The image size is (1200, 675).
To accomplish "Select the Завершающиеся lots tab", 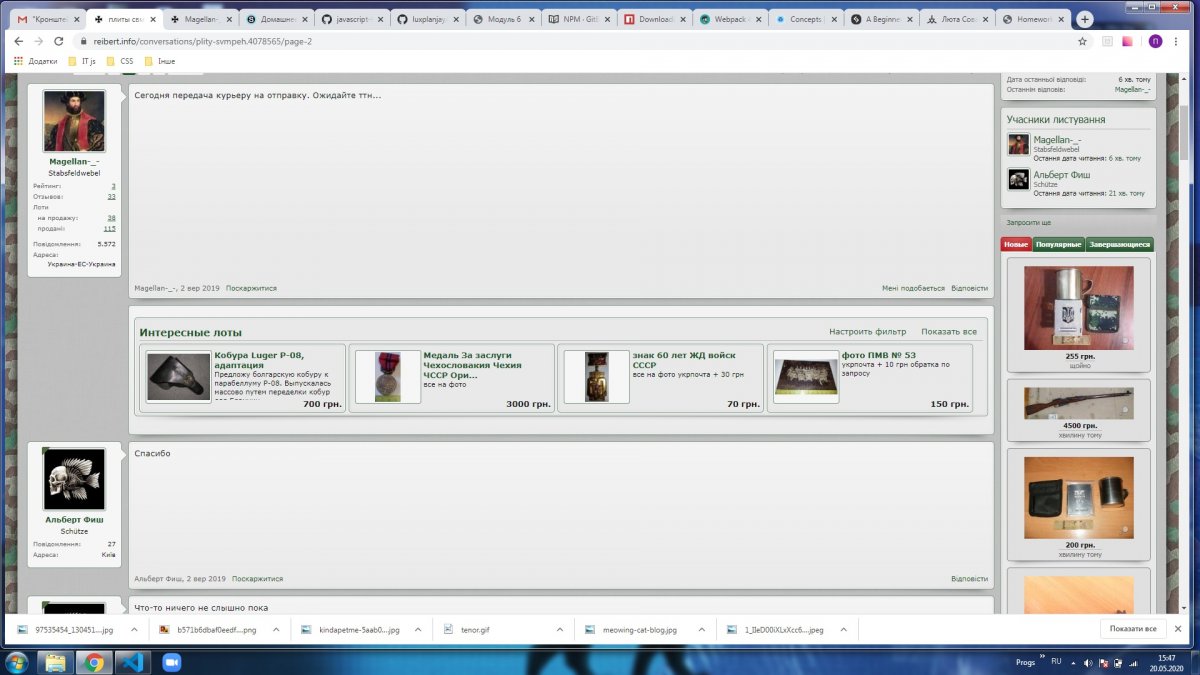I will 1119,245.
